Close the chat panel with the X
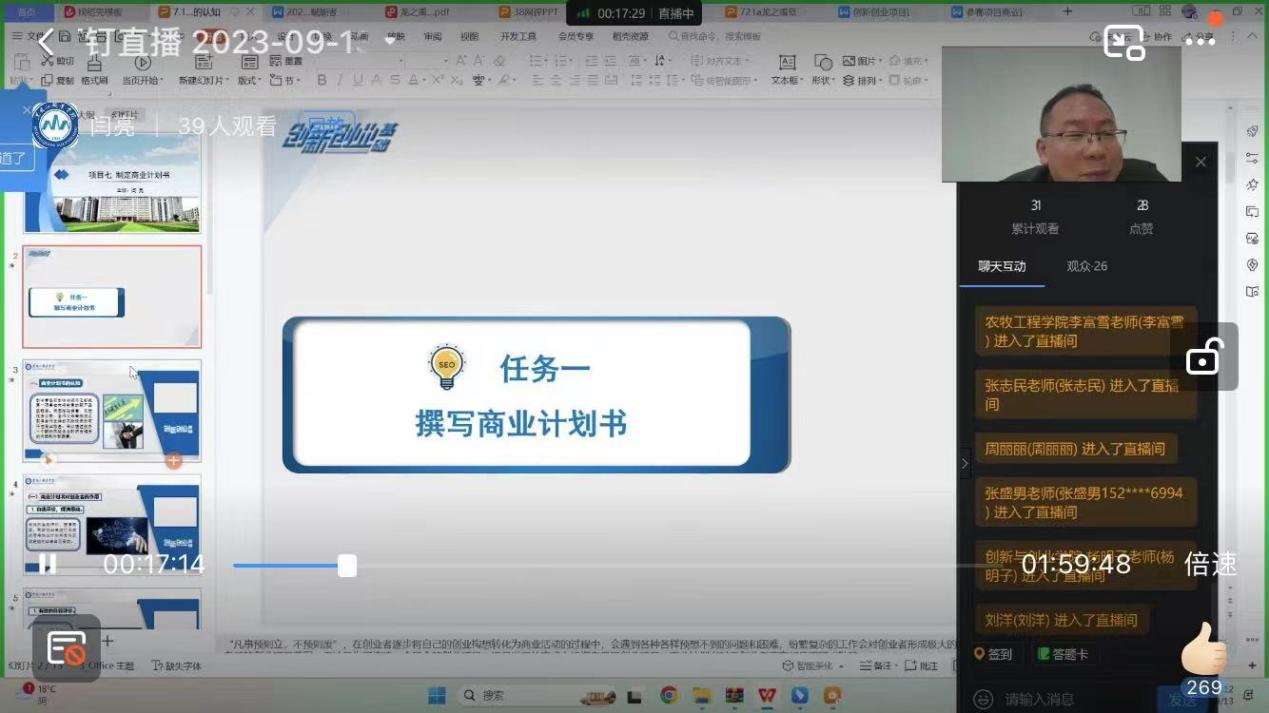The height and width of the screenshot is (713, 1269). 1200,162
